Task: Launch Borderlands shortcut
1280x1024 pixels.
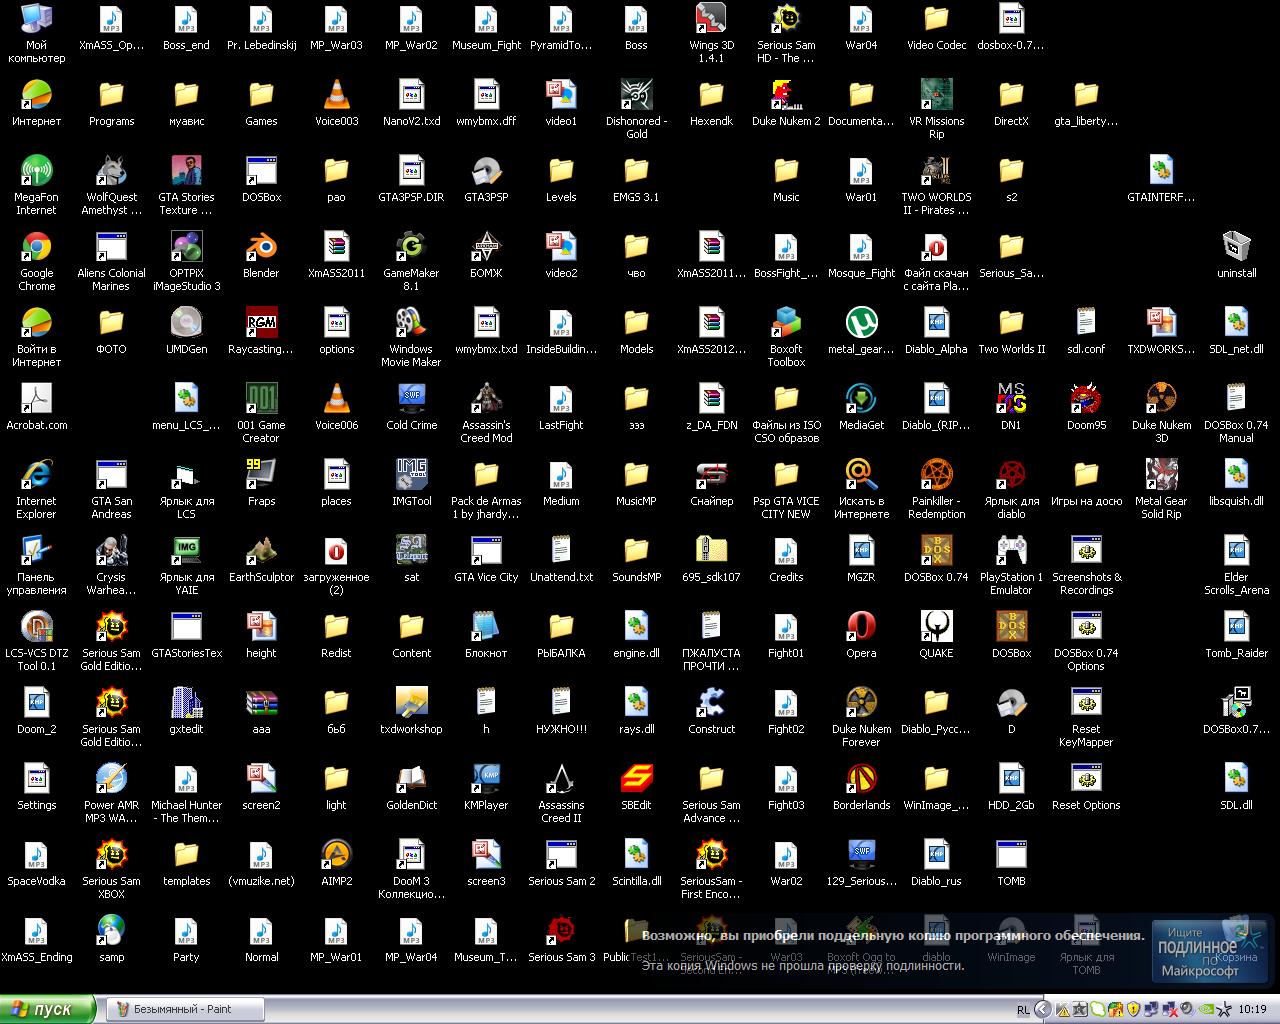Action: [861, 778]
